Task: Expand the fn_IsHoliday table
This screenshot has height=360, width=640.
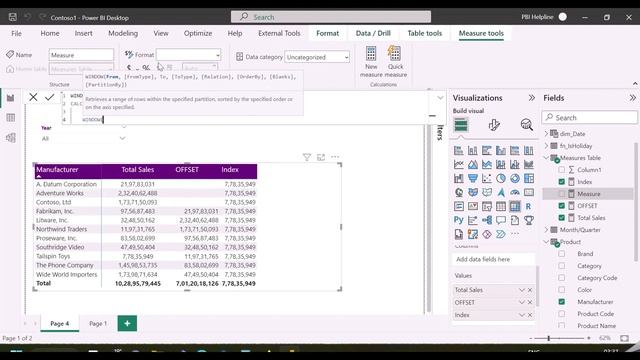Action: (x=547, y=146)
